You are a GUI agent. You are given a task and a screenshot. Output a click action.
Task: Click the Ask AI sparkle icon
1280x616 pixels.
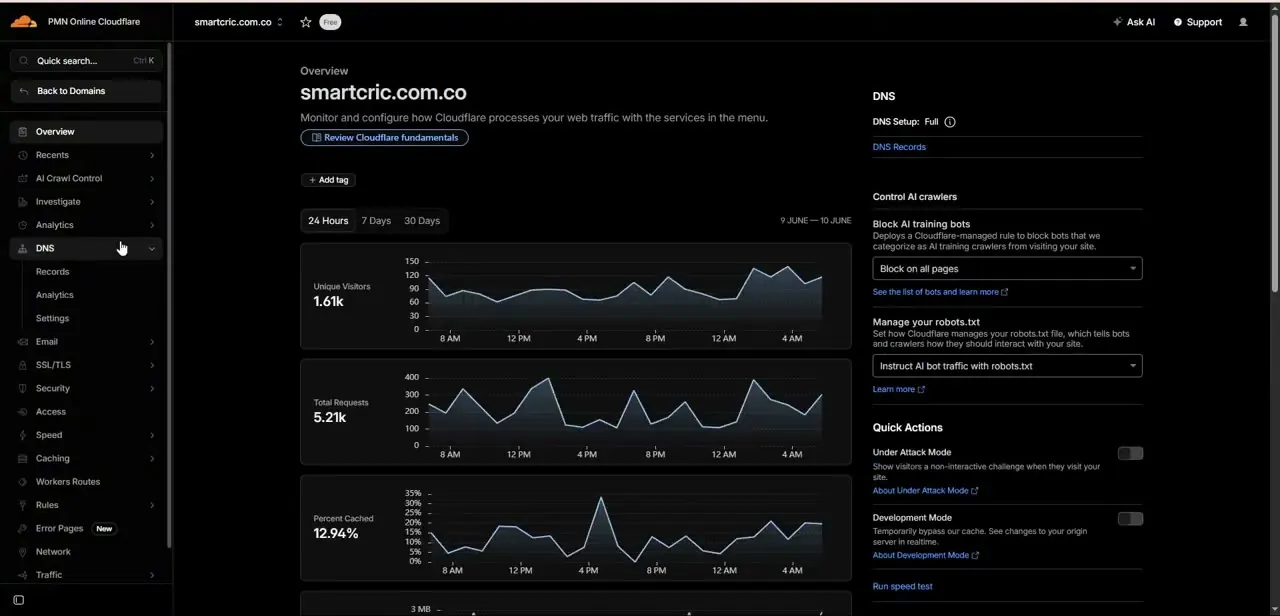[1117, 22]
